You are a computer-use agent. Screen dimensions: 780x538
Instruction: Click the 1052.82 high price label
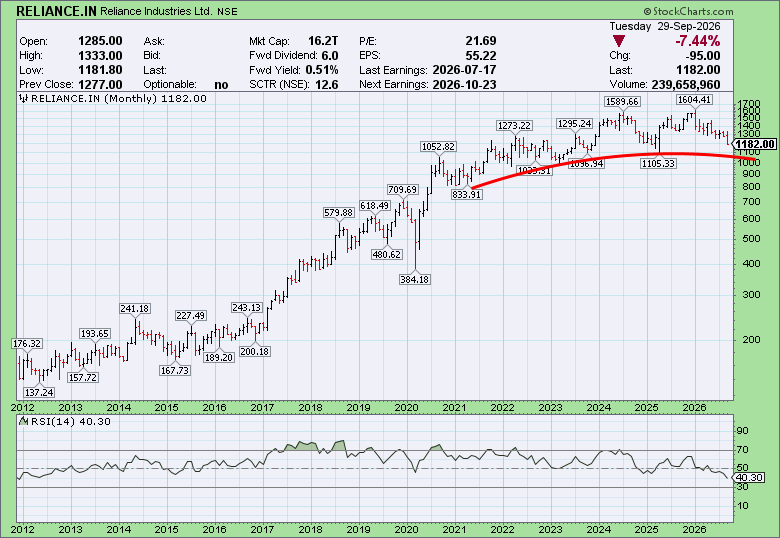[x=438, y=147]
